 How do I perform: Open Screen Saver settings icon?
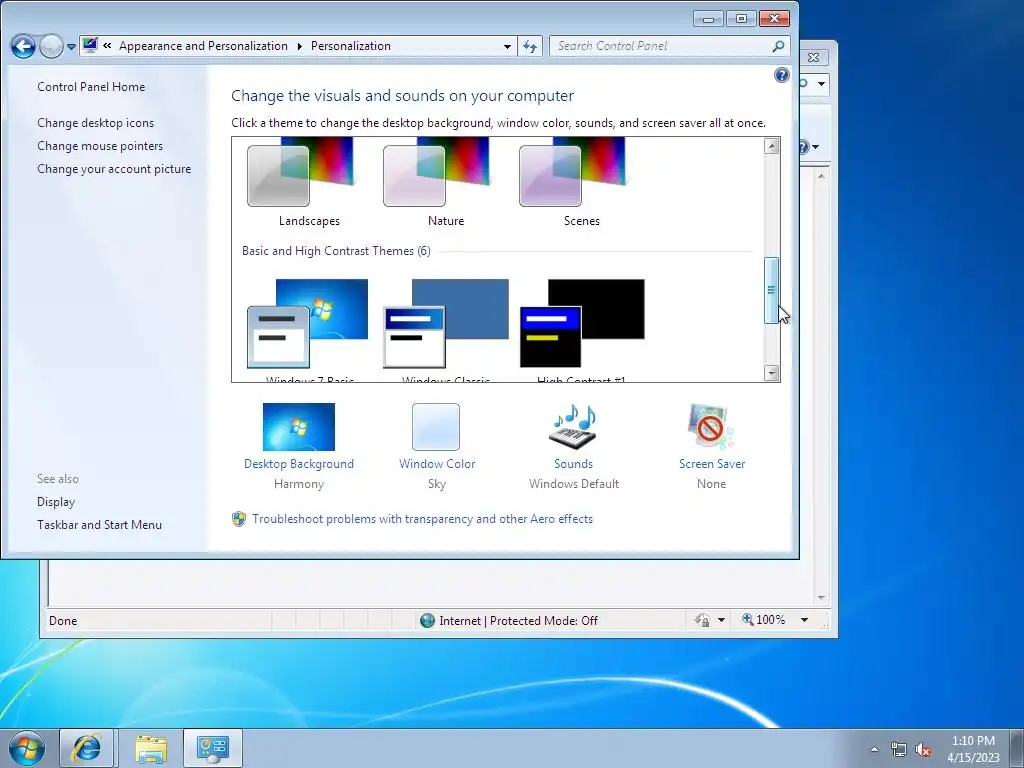(711, 426)
